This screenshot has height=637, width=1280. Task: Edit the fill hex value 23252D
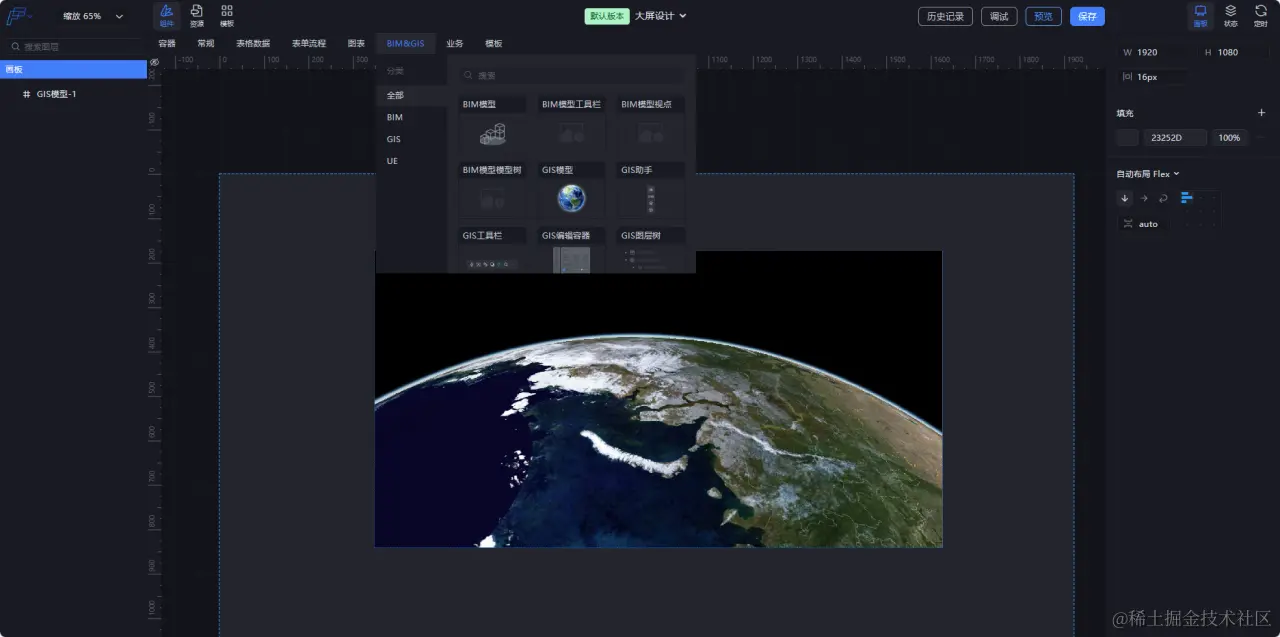(1175, 138)
